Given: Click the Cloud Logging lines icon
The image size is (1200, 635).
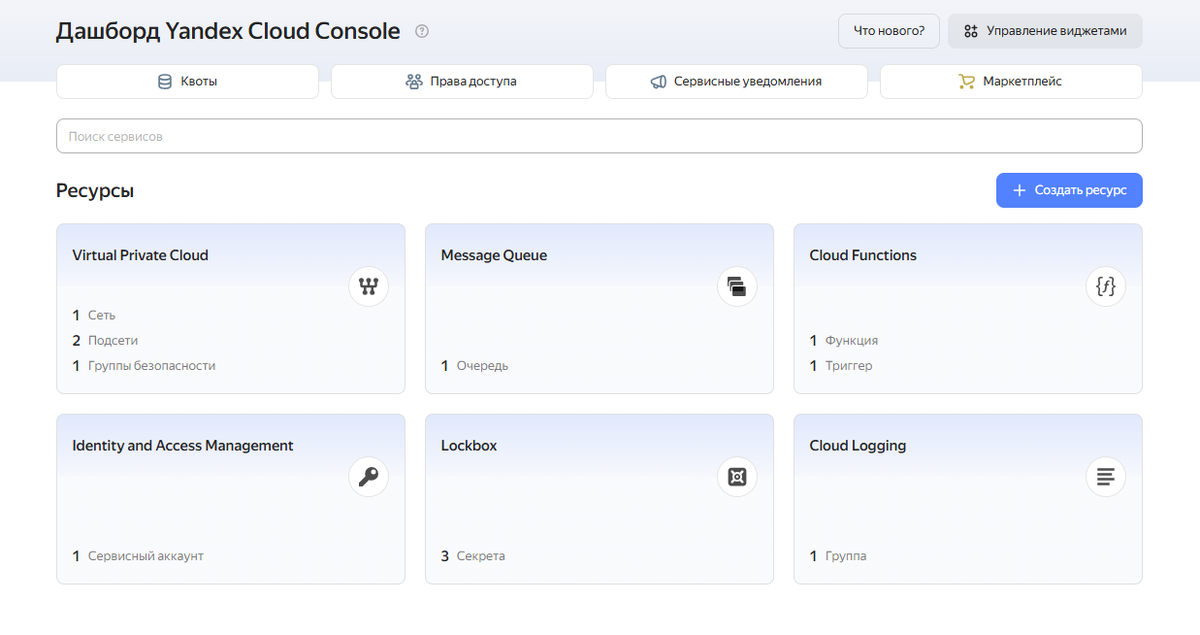Looking at the screenshot, I should (1105, 477).
